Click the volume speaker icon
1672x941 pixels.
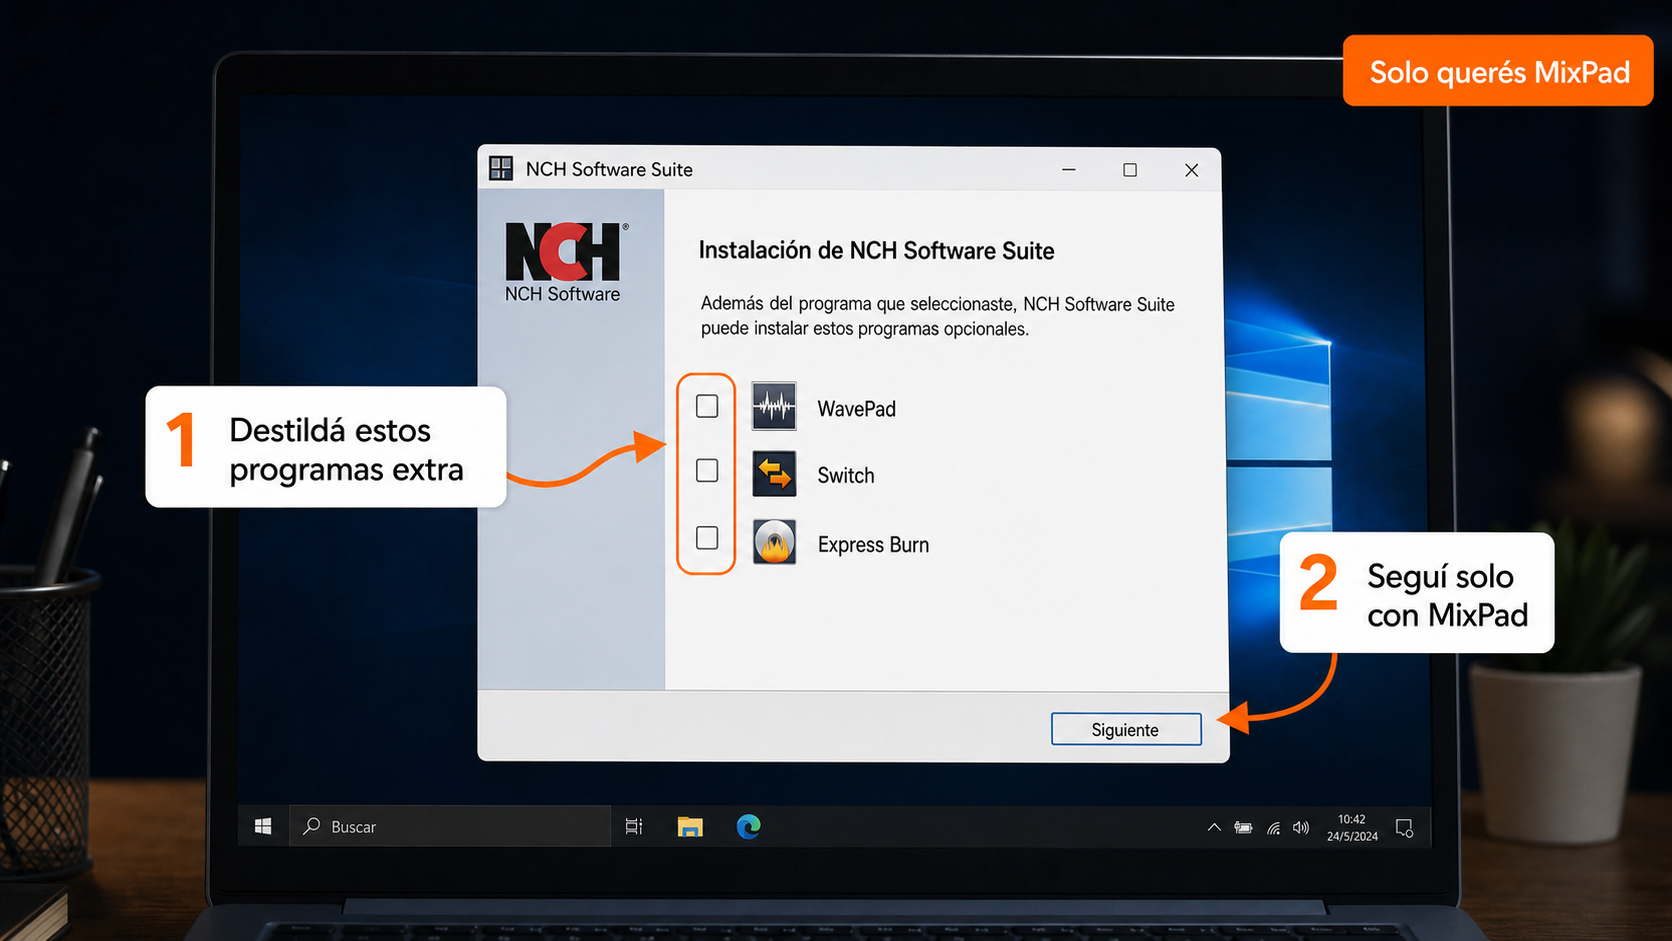coord(1301,828)
